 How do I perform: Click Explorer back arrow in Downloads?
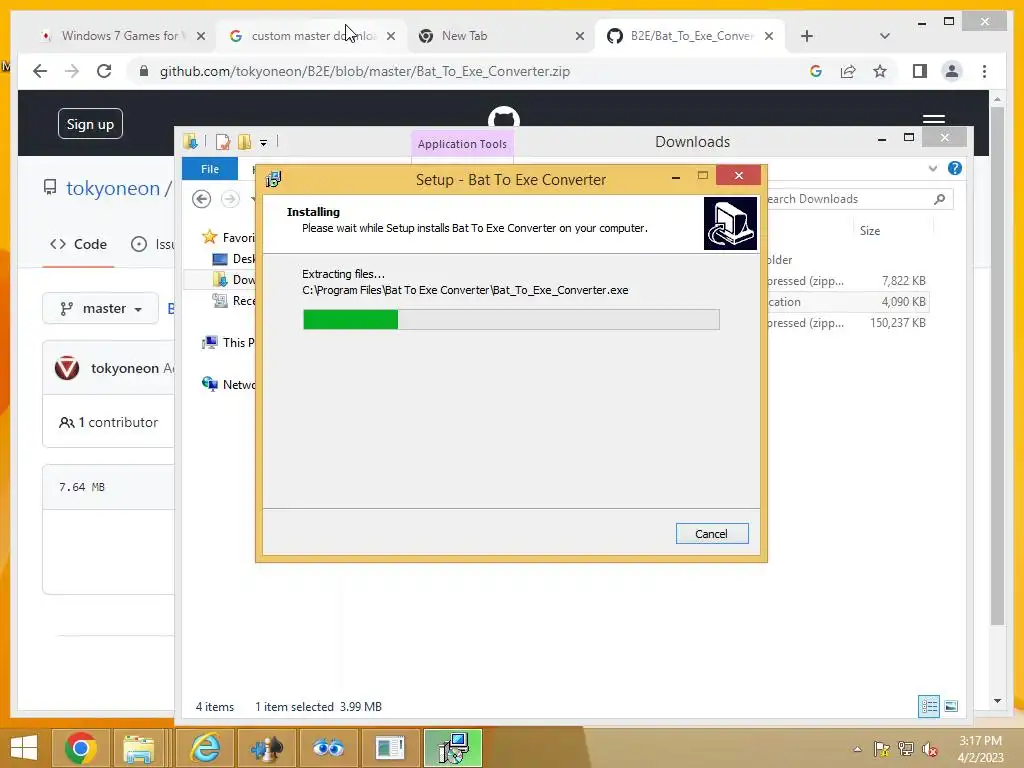click(x=202, y=199)
